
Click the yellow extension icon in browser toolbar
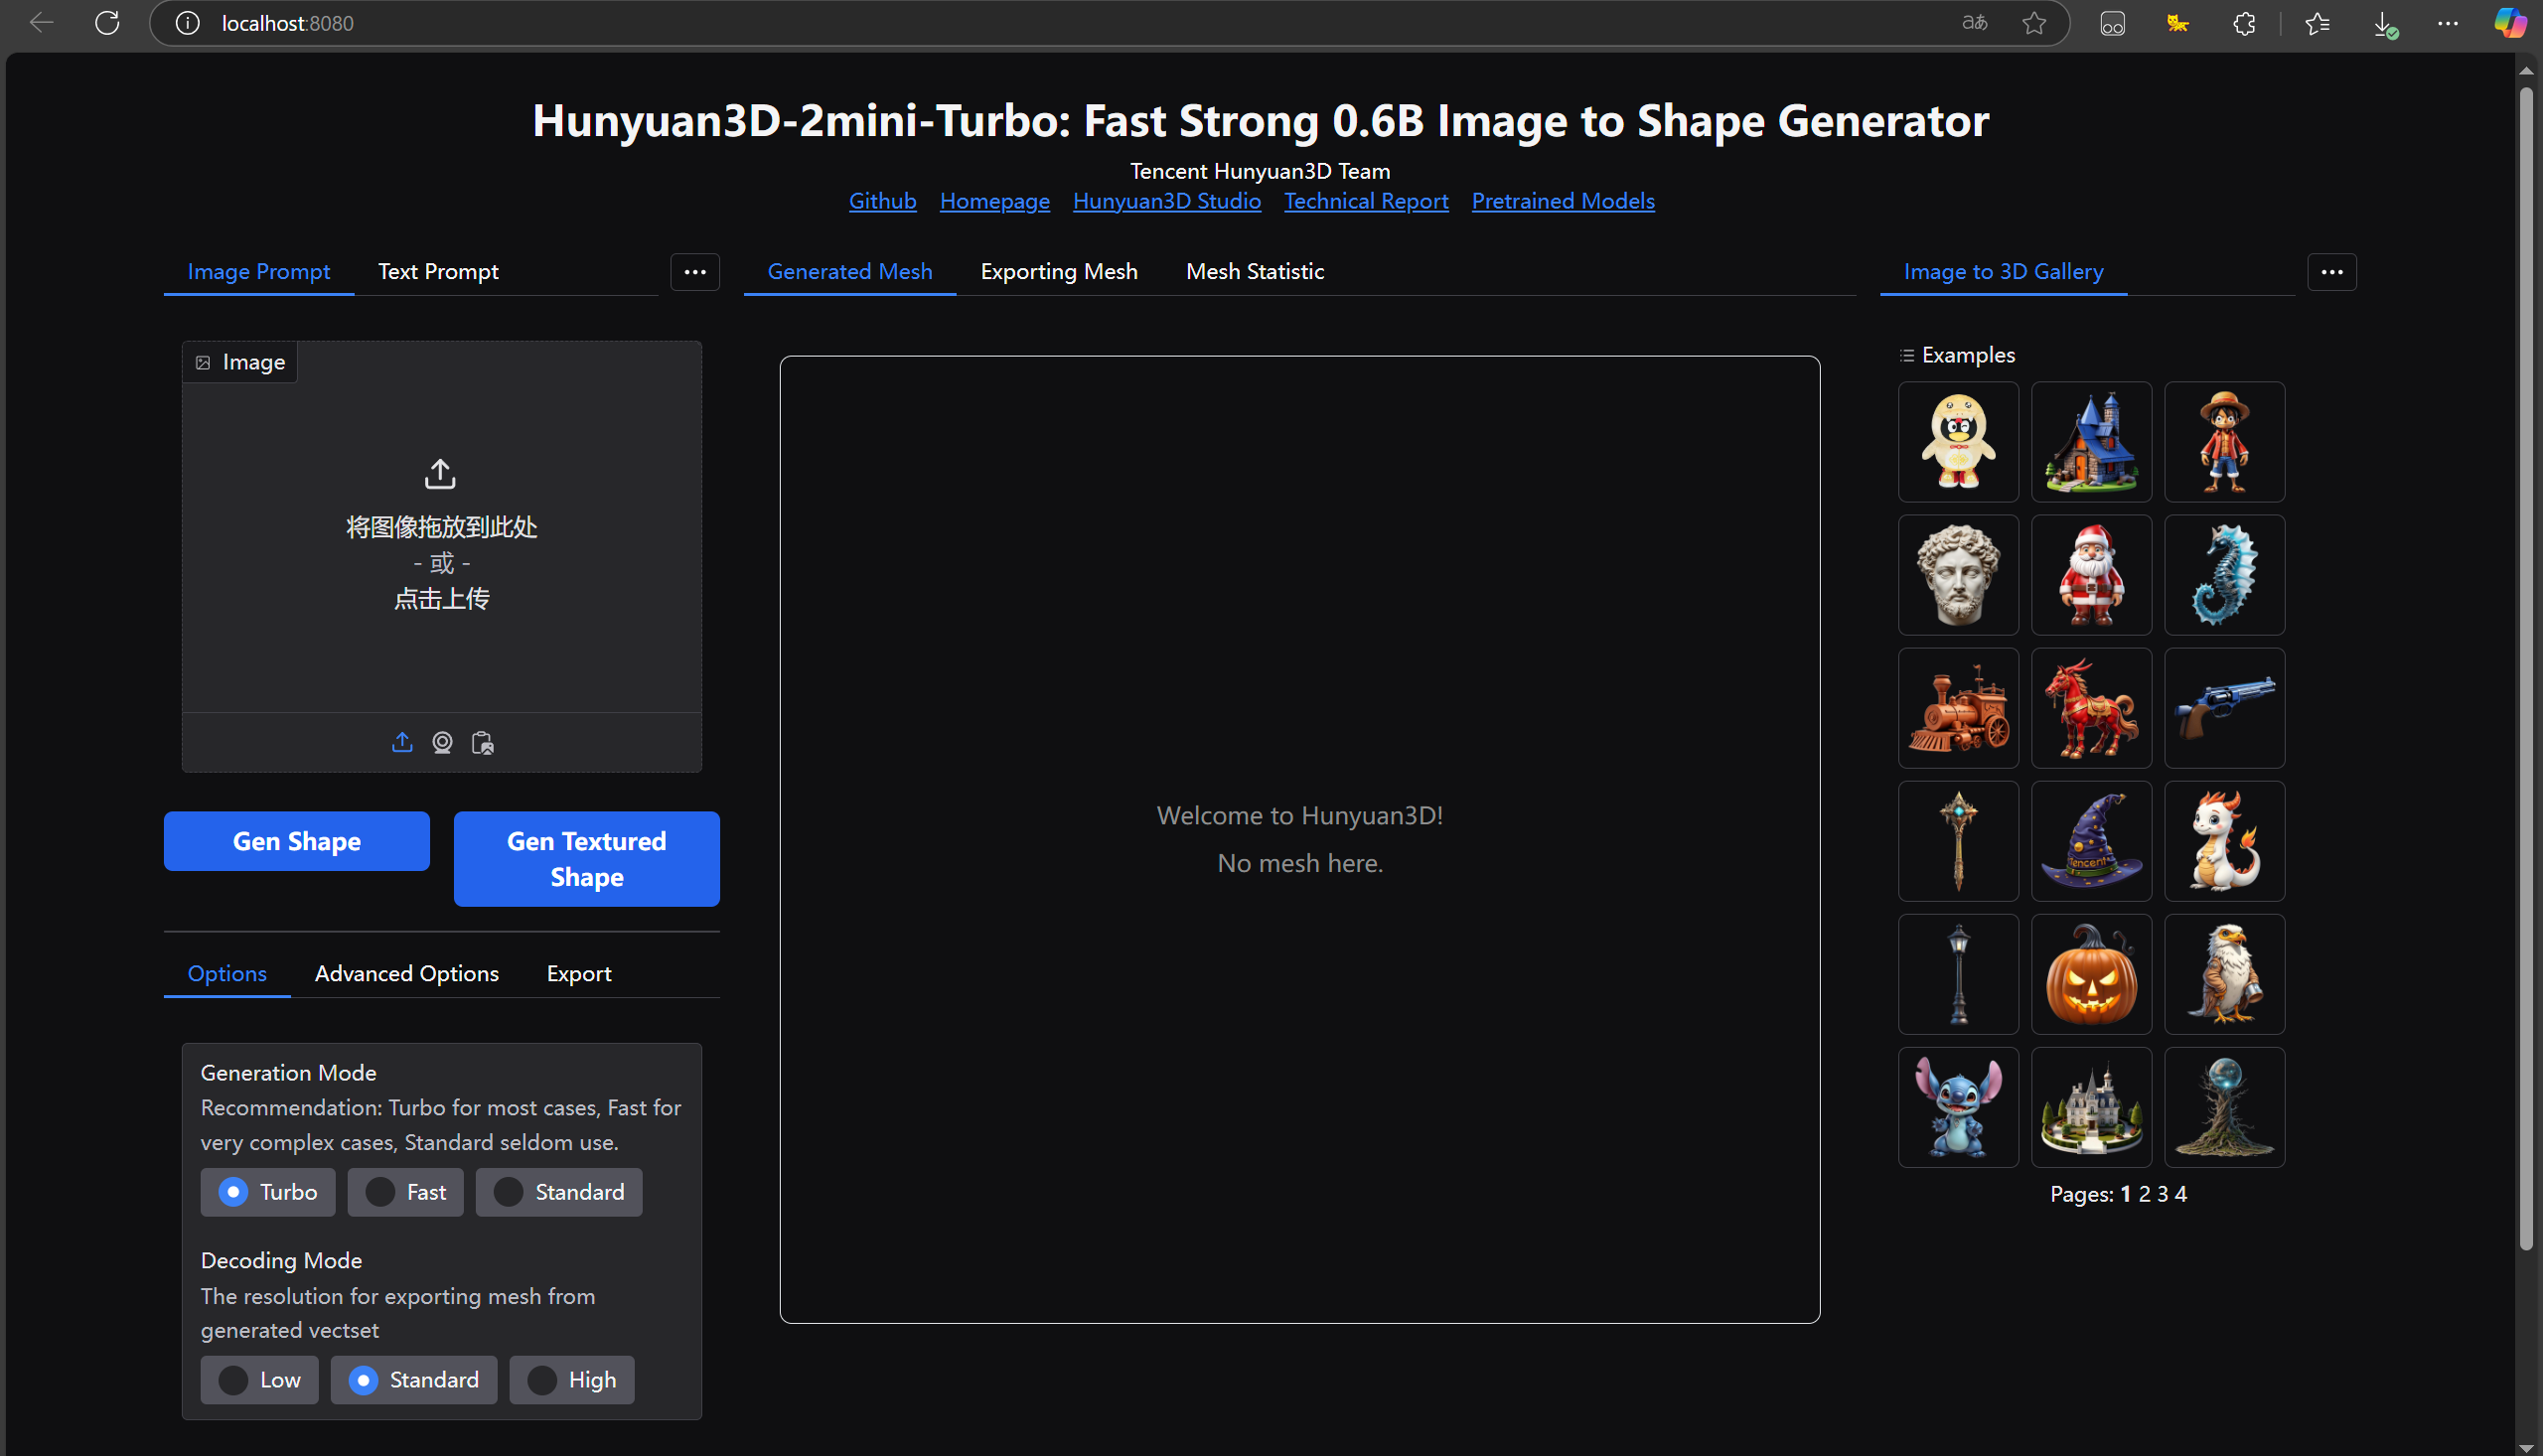2178,23
